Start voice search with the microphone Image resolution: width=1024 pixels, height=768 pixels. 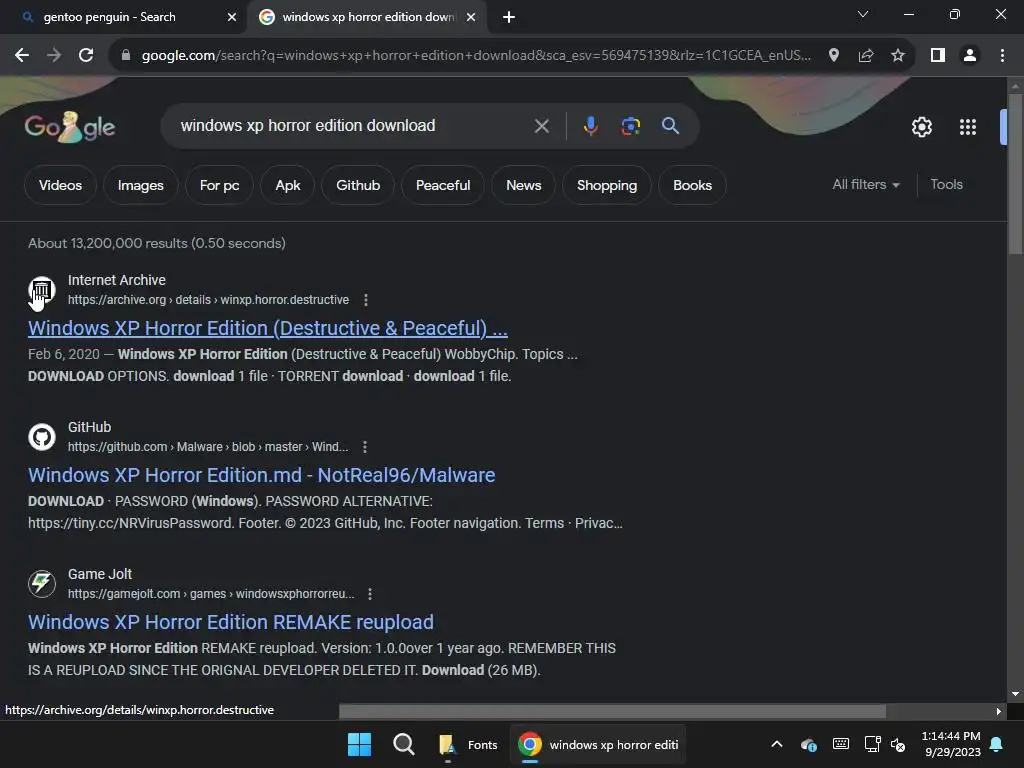click(590, 126)
